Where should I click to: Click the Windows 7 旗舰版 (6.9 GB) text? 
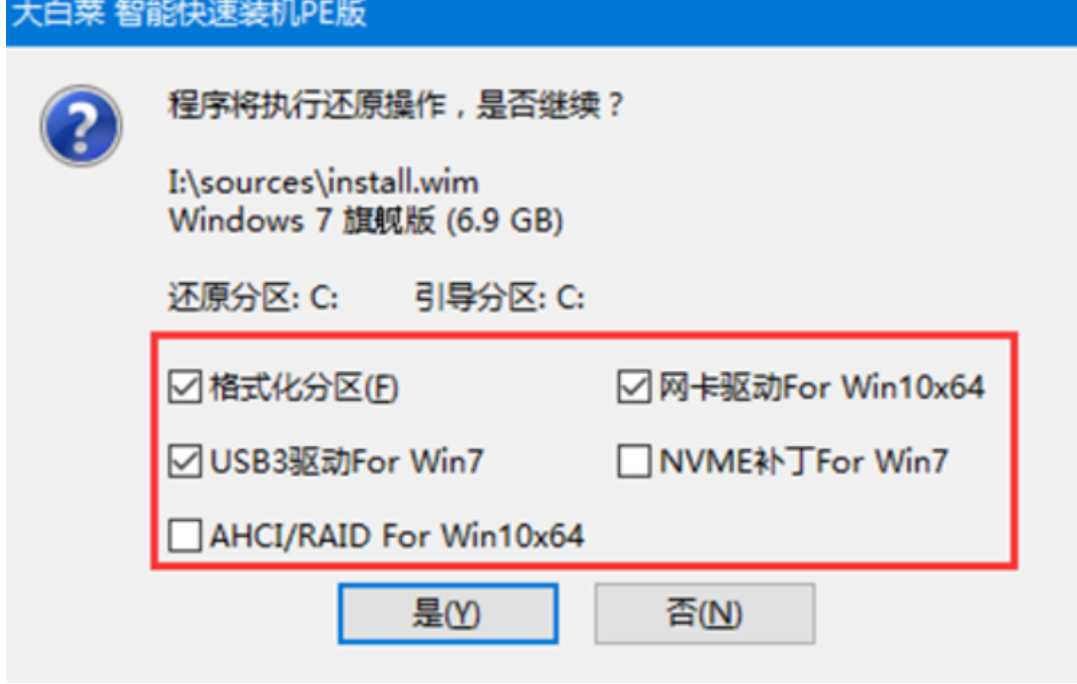[x=366, y=221]
